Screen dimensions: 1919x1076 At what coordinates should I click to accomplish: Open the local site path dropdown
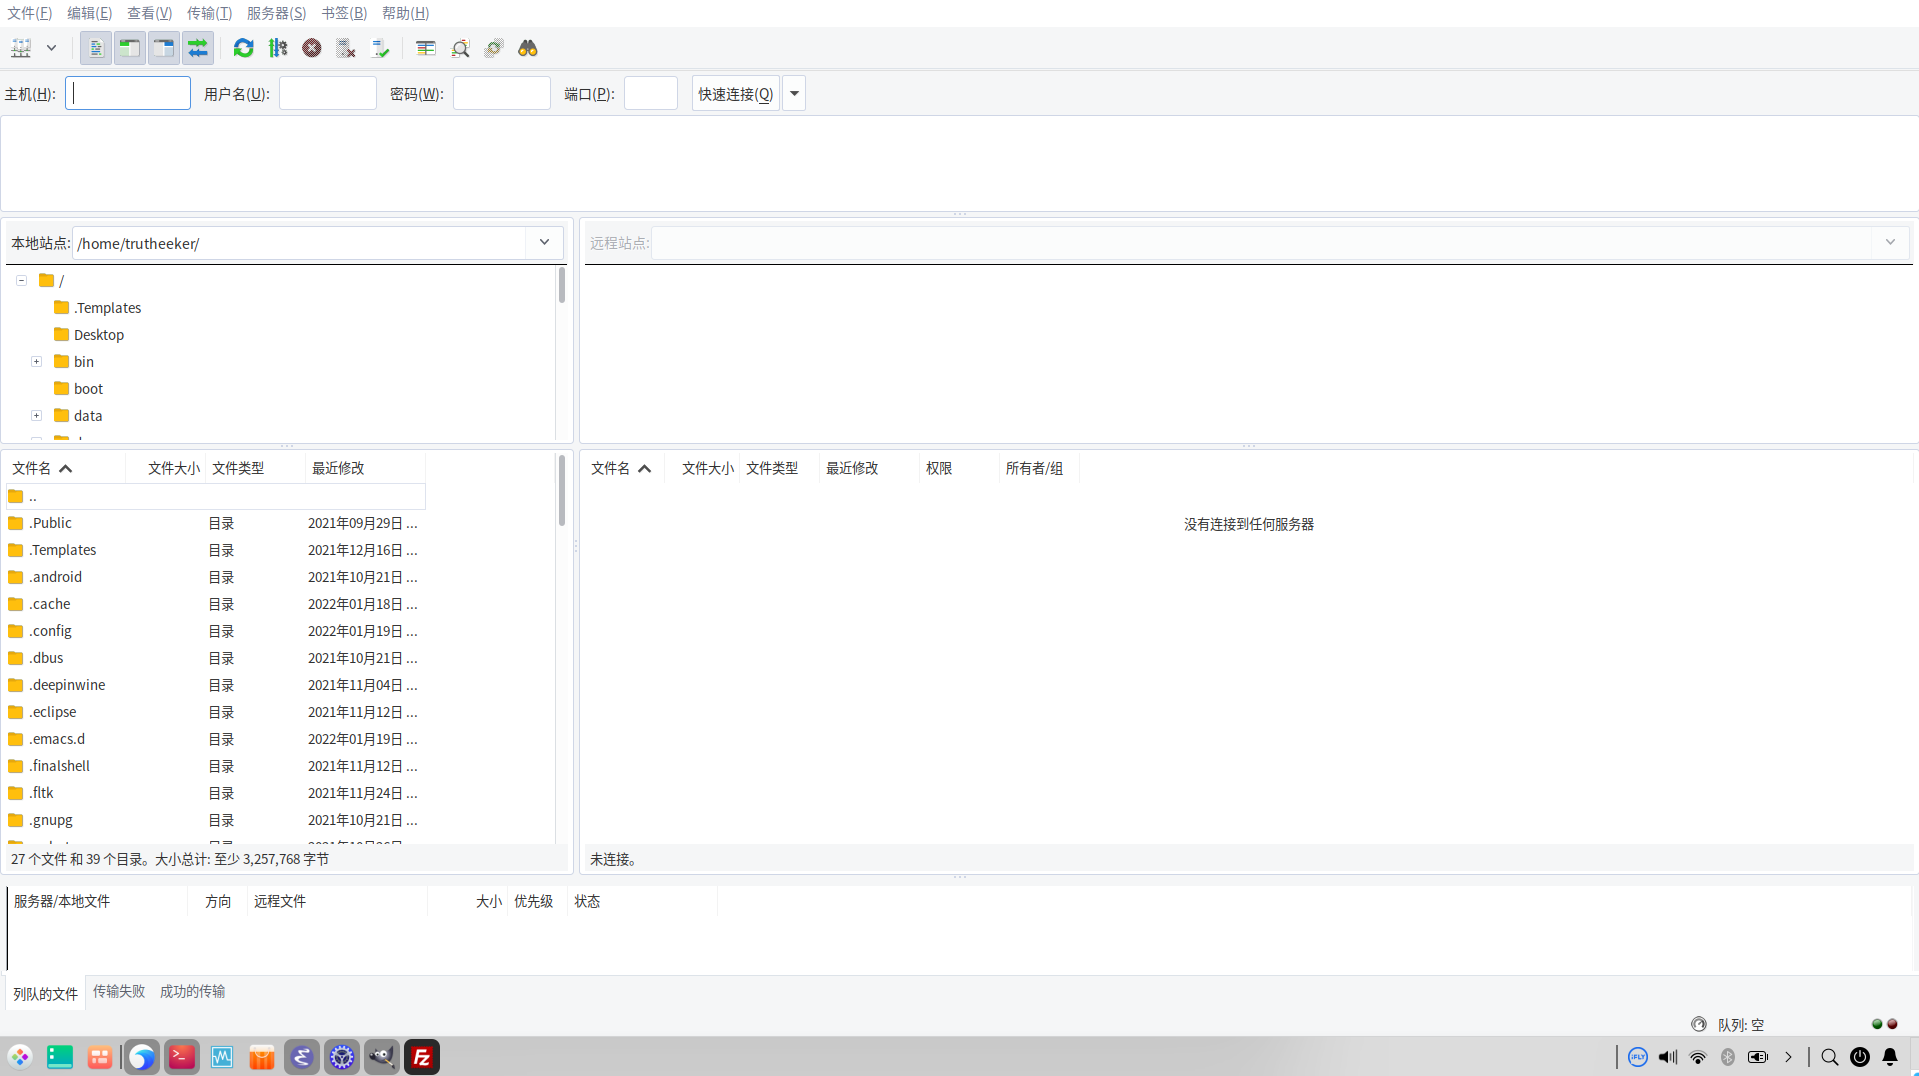[x=544, y=242]
